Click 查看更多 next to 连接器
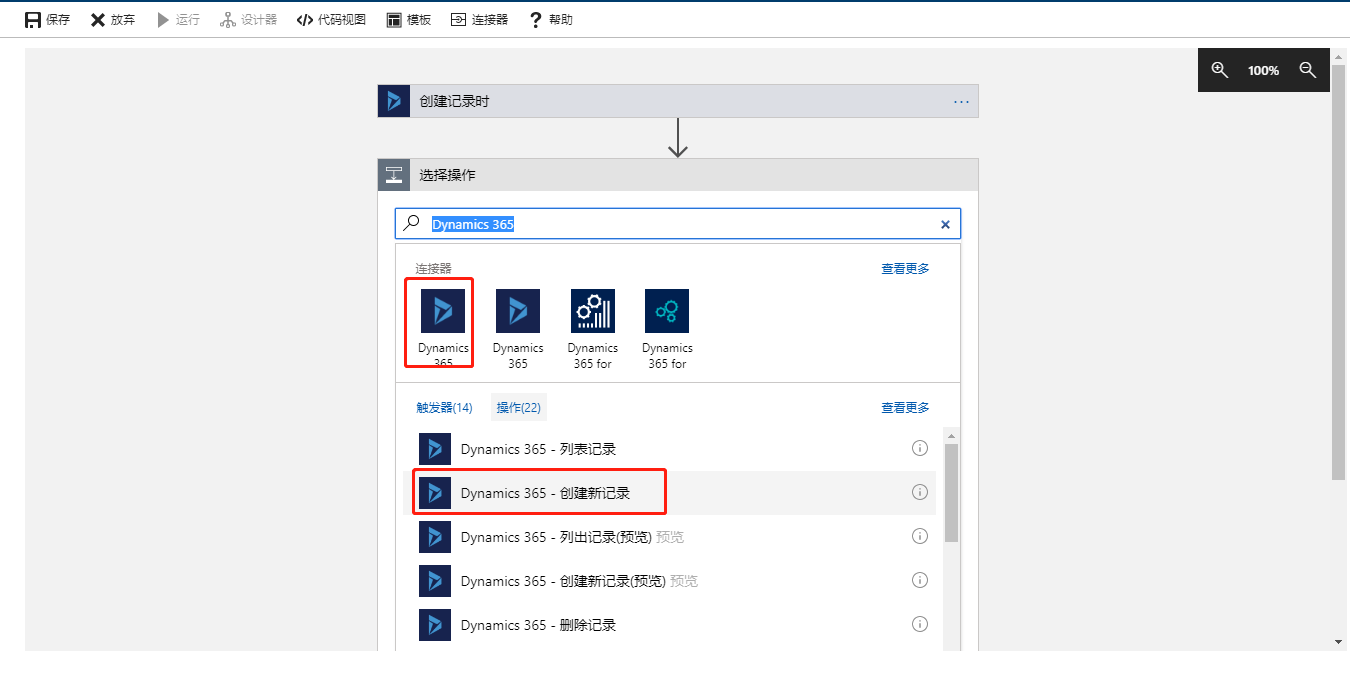Image resolution: width=1350 pixels, height=675 pixels. coord(905,268)
